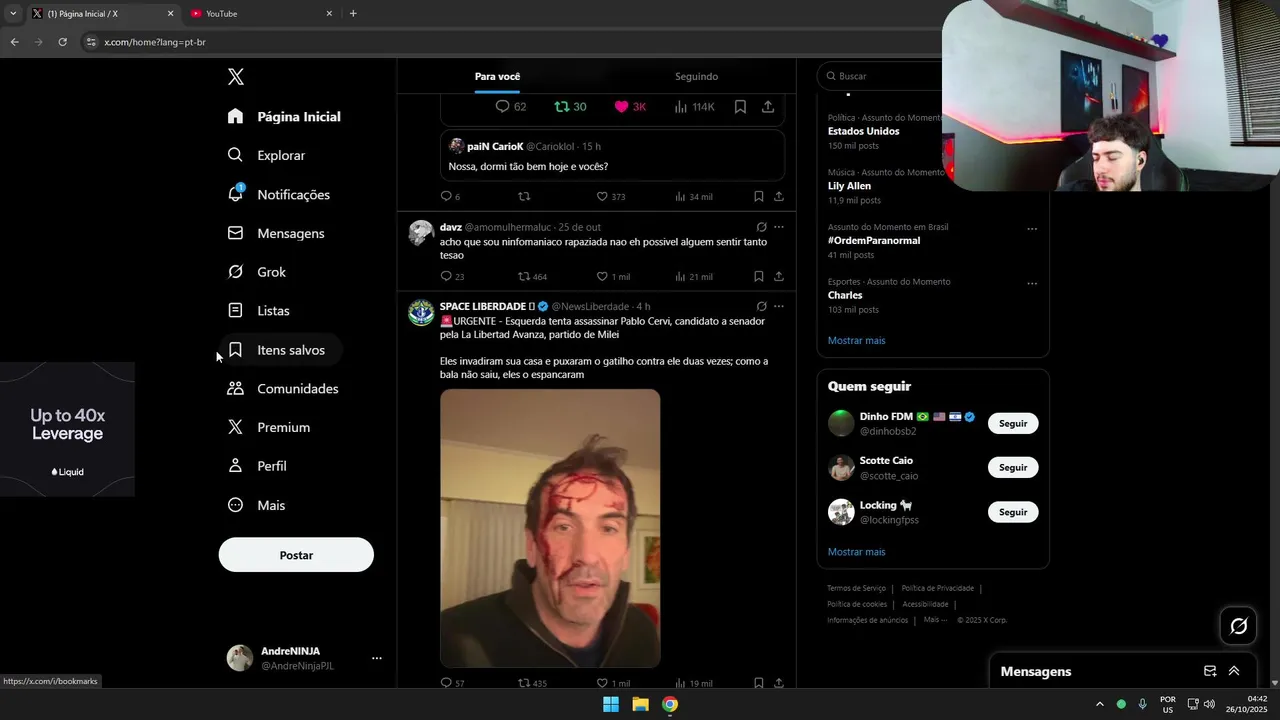This screenshot has width=1280, height=720.
Task: Open the floating Grok button
Action: pos(1239,626)
